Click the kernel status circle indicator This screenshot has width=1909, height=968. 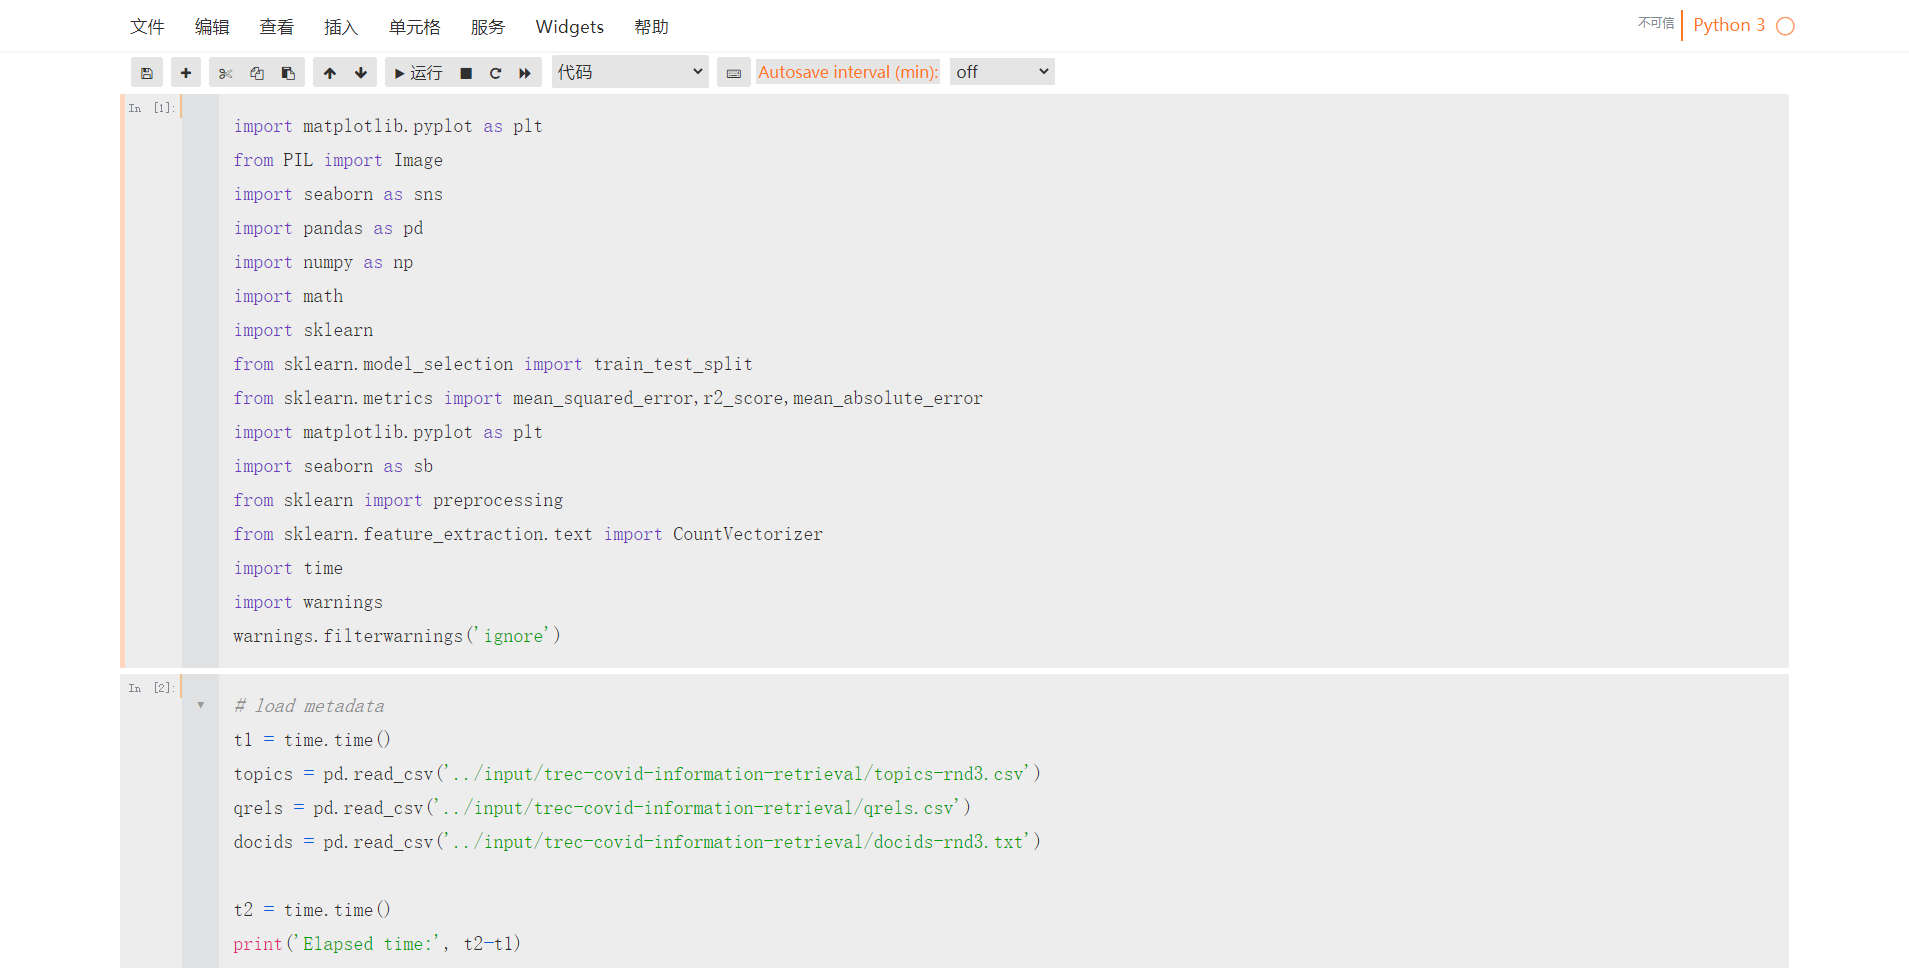tap(1785, 25)
